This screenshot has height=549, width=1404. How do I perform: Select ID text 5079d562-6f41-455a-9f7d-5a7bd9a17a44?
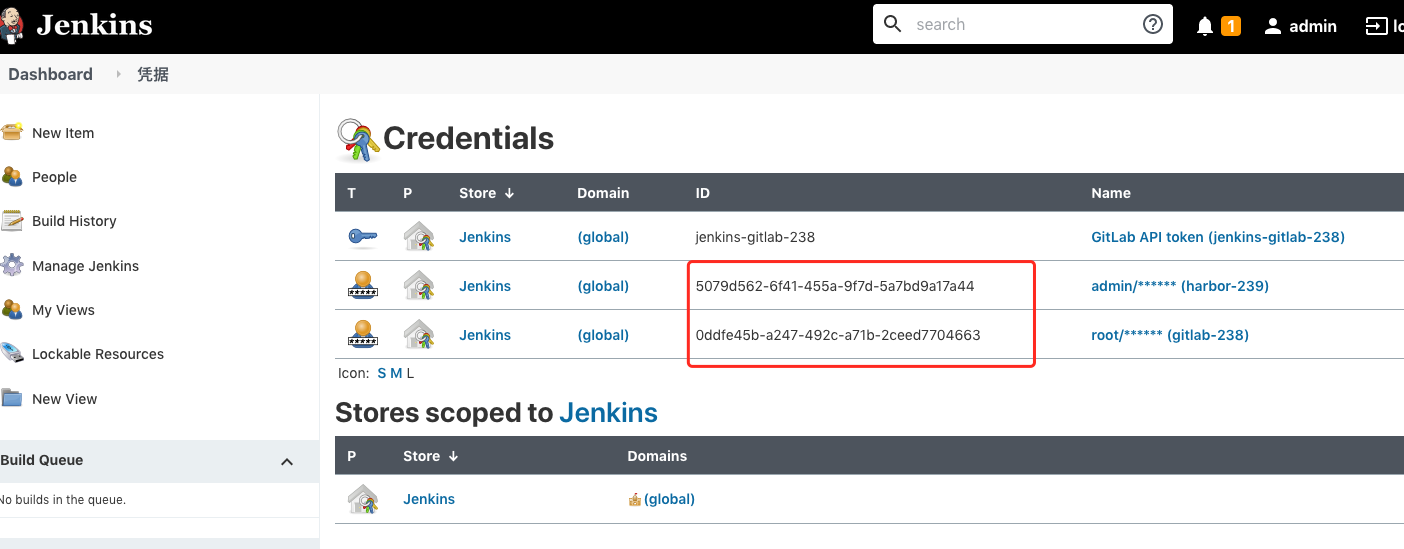(x=835, y=286)
